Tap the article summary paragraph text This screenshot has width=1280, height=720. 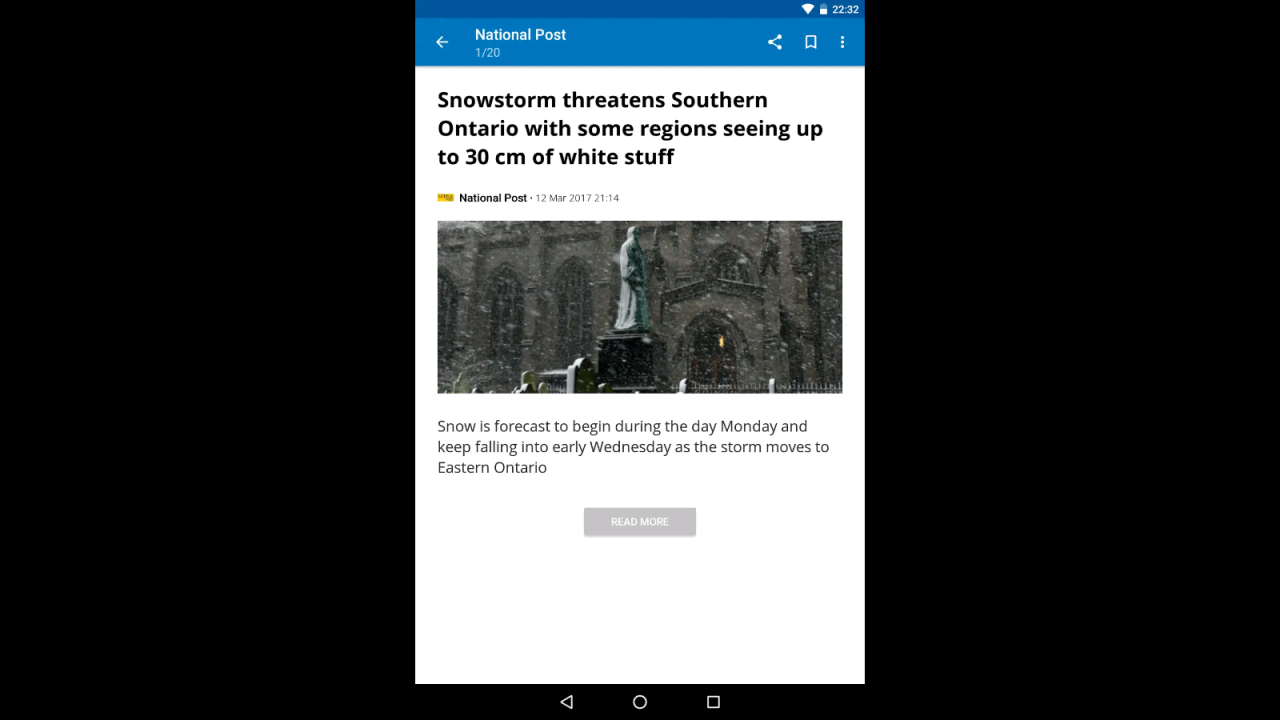point(633,447)
